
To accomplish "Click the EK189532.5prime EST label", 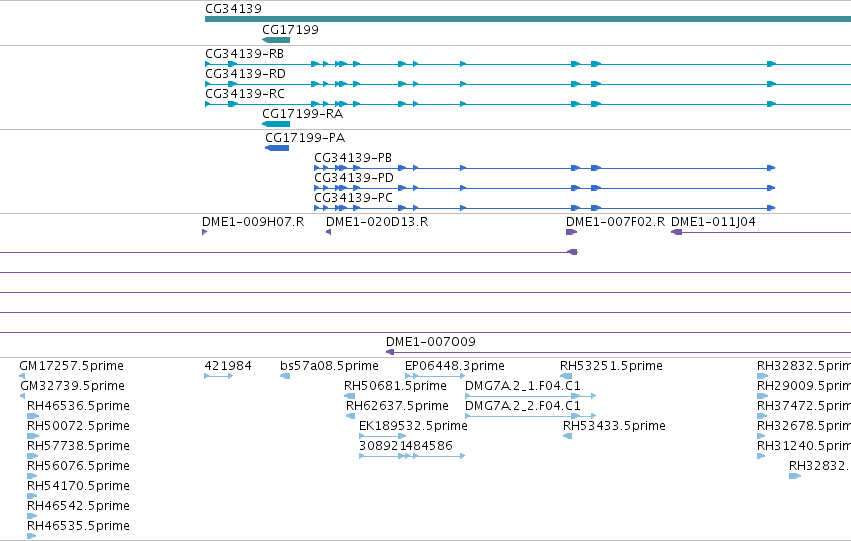I will 413,426.
